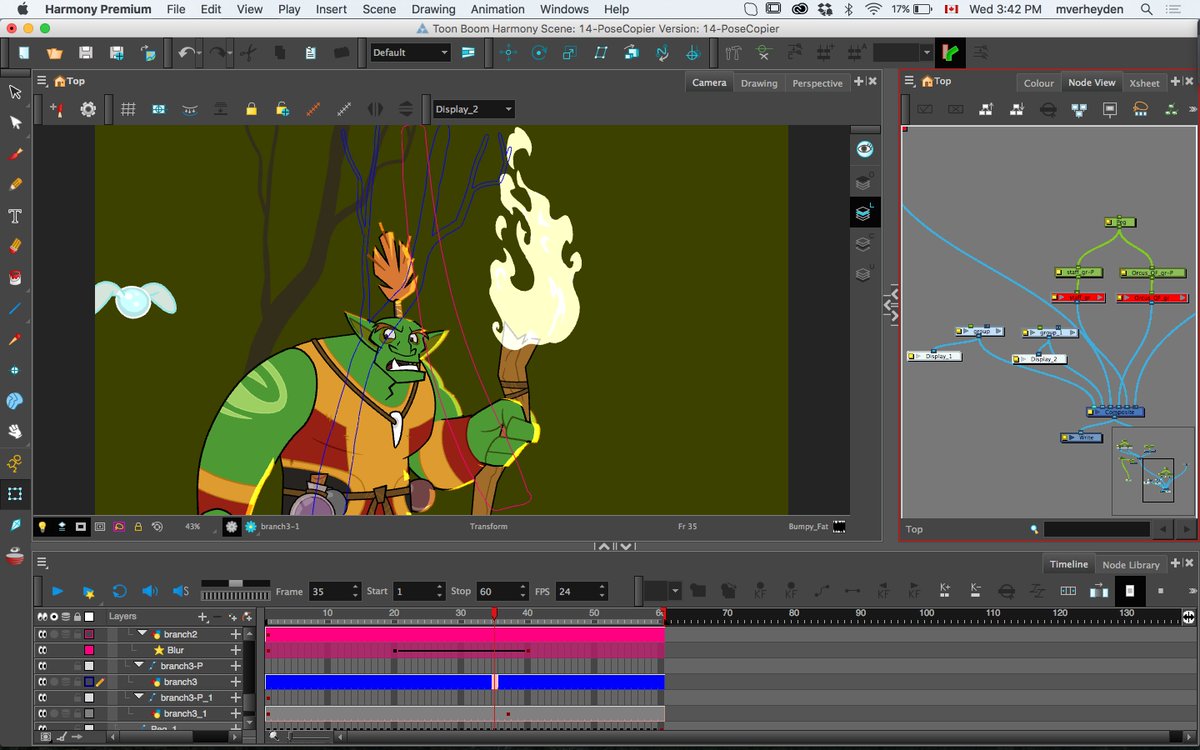Click the Rotate tool icon
Screen dimensions: 1200x750
click(x=539, y=52)
